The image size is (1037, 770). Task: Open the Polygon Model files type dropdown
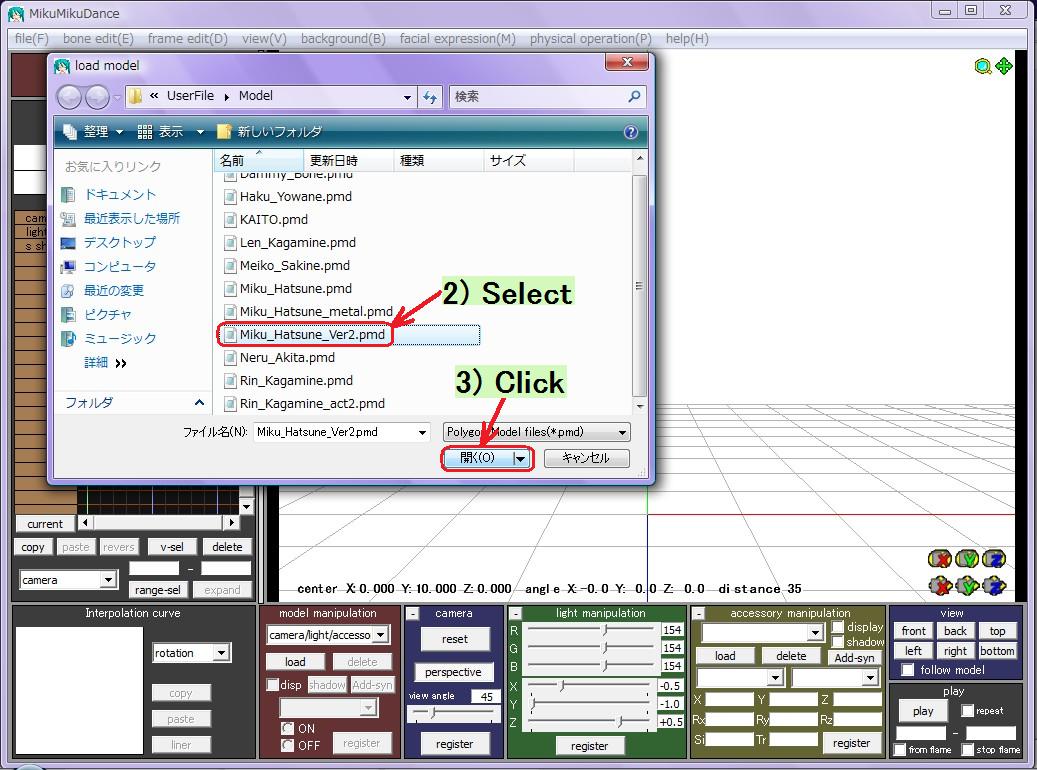coord(622,433)
